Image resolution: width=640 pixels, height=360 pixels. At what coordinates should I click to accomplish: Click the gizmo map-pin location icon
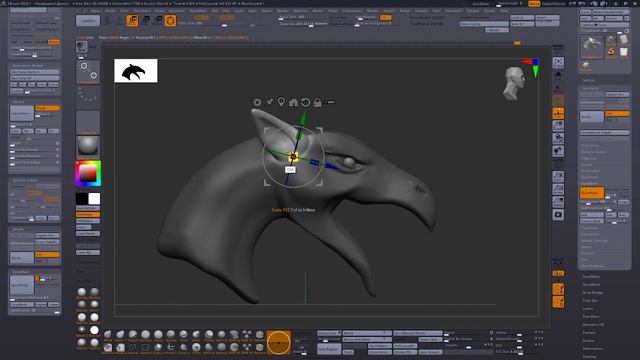pos(281,102)
